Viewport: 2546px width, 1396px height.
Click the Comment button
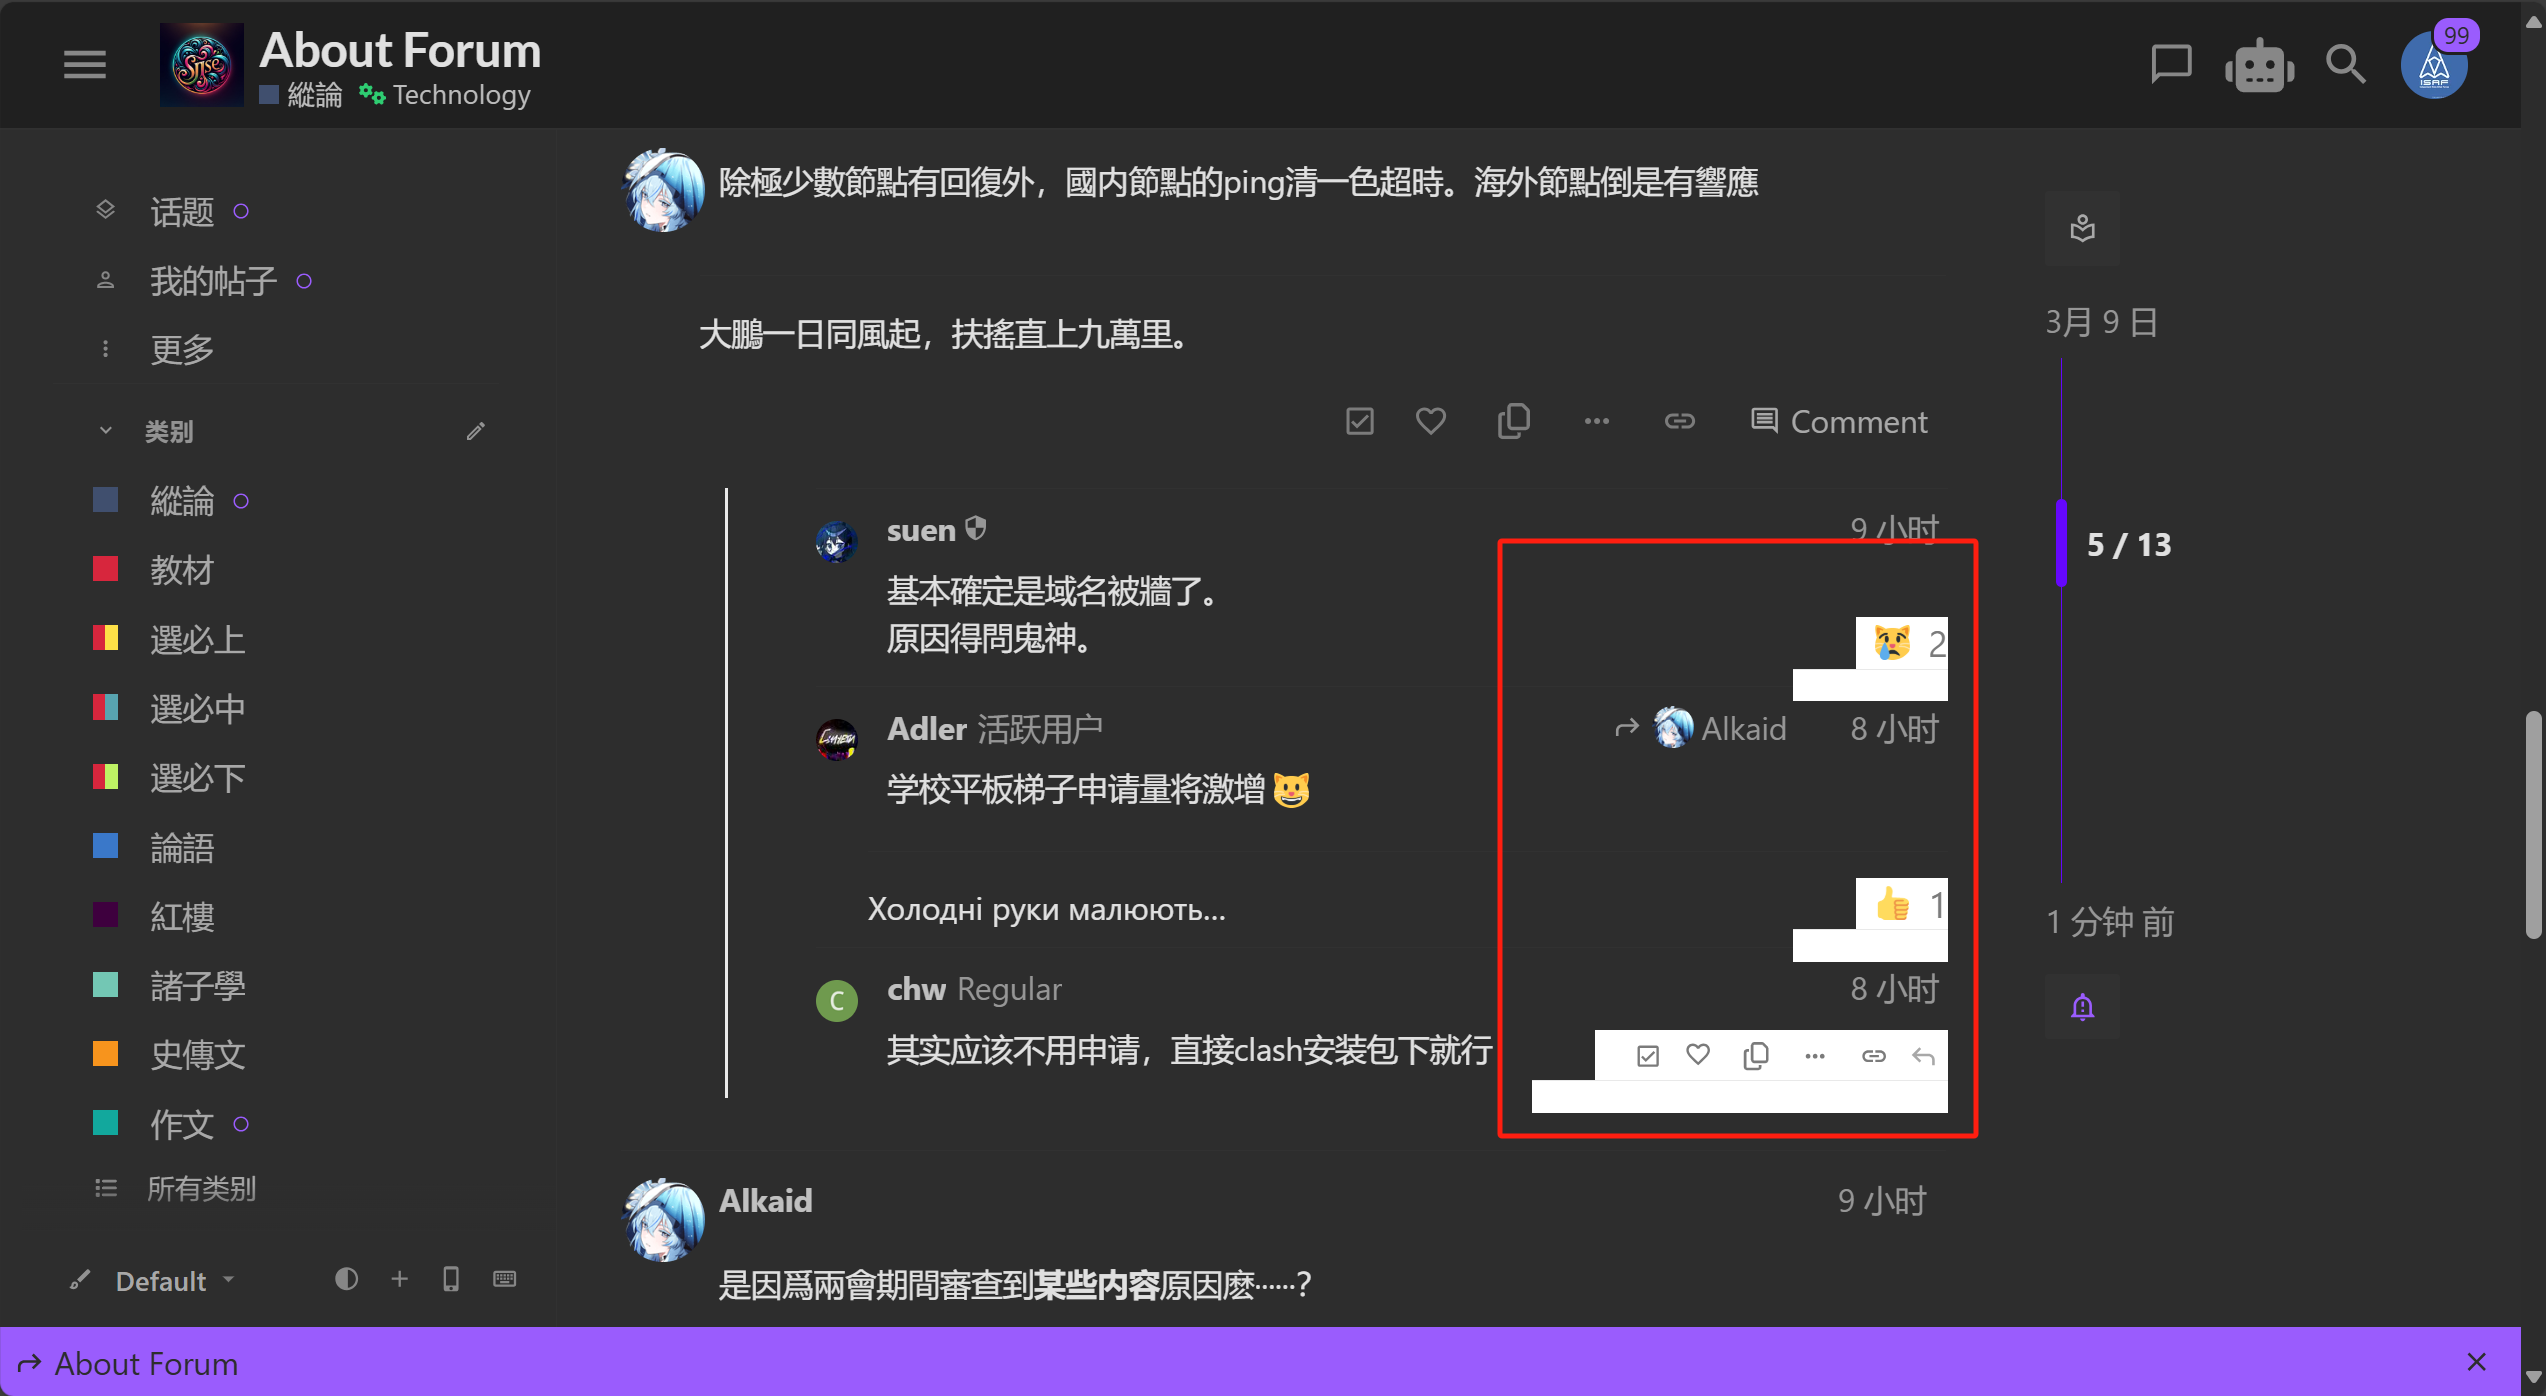click(x=1838, y=421)
